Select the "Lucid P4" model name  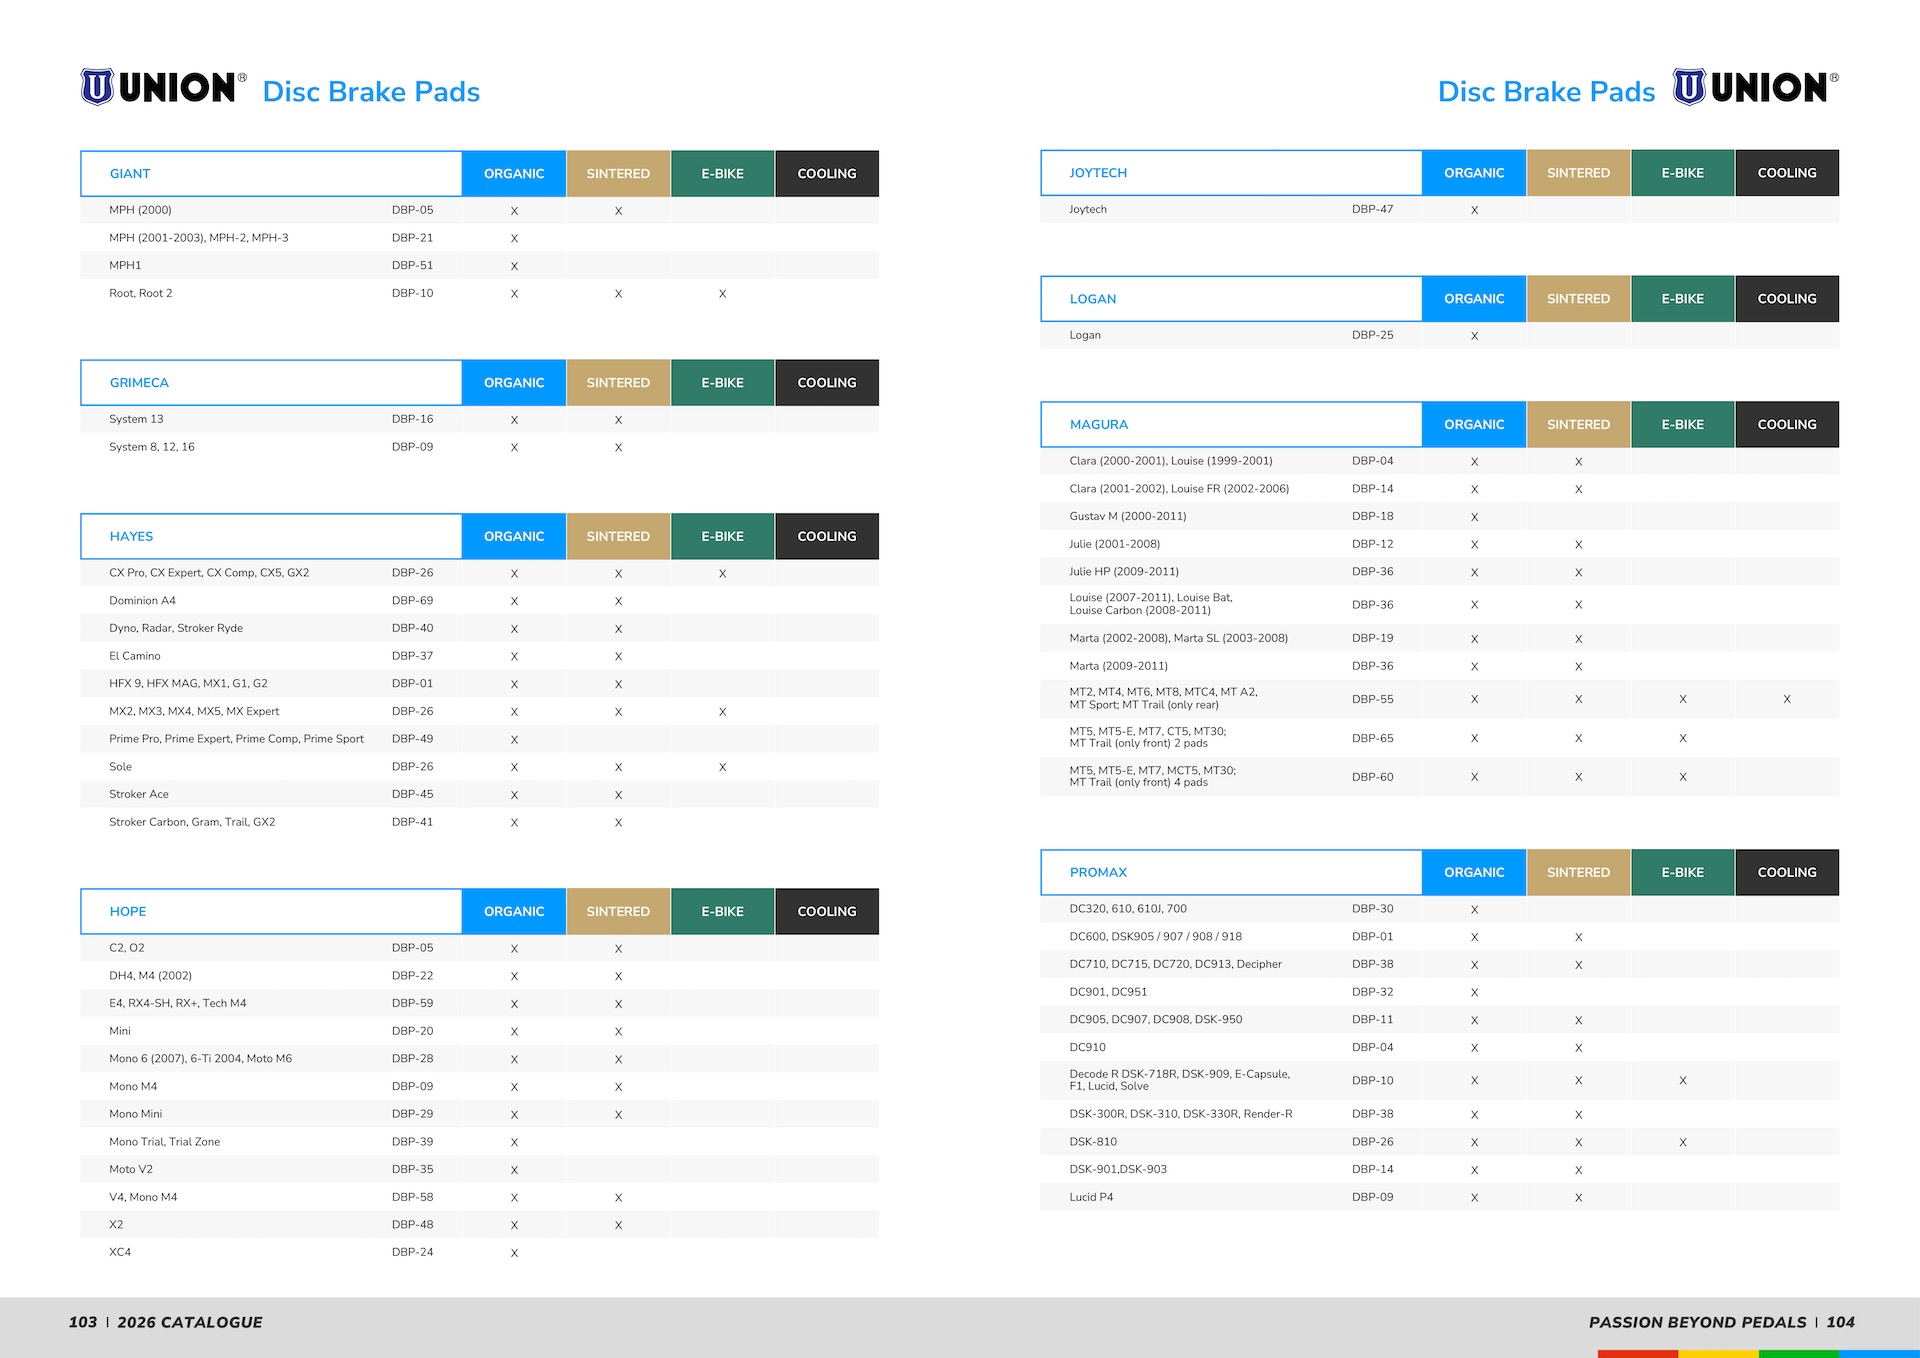[x=1091, y=1198]
